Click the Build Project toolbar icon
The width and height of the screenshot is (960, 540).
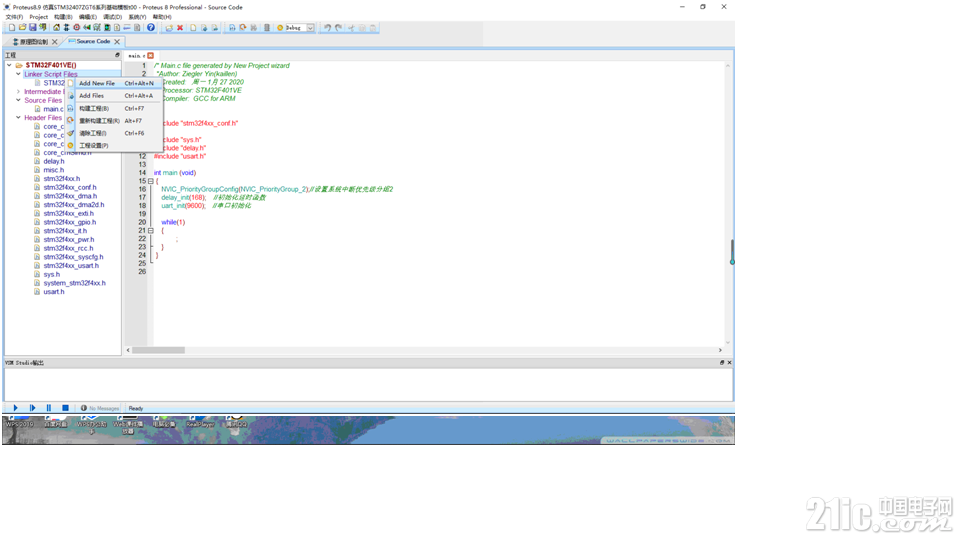pyautogui.click(x=232, y=28)
